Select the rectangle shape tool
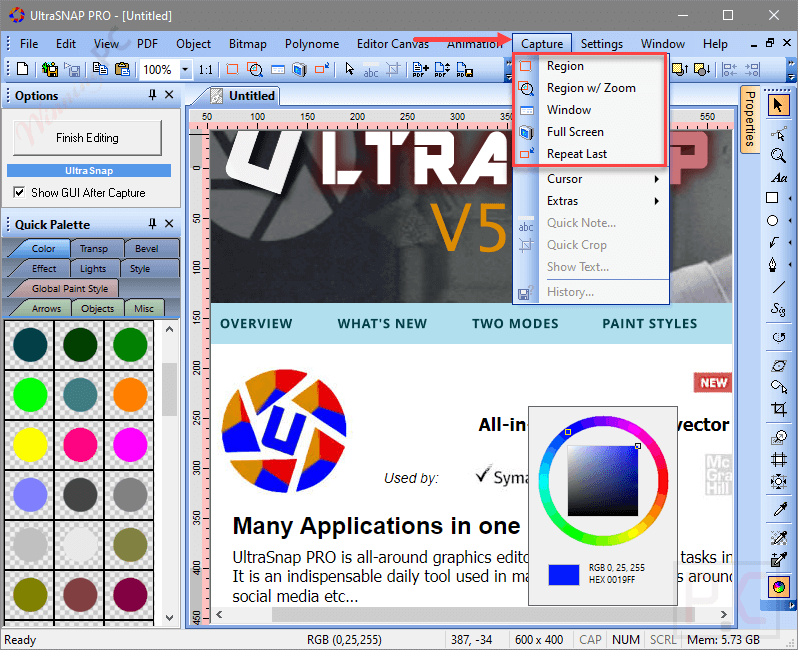The width and height of the screenshot is (798, 650). pyautogui.click(x=773, y=198)
